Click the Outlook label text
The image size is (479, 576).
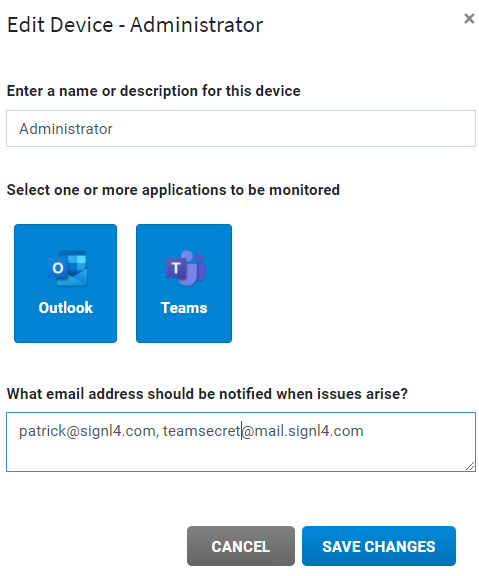pos(66,308)
